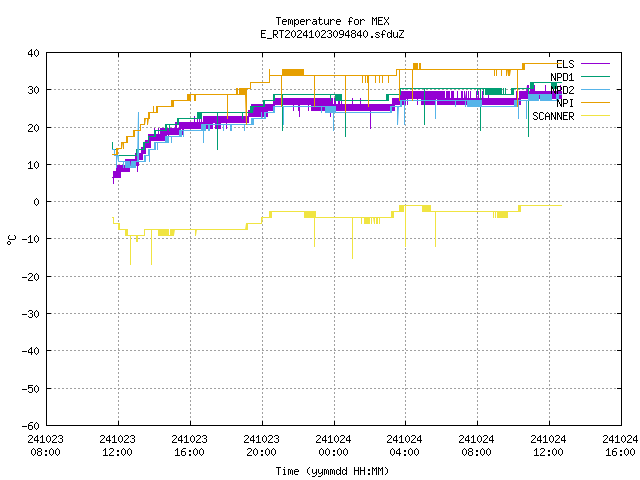Click the y-axis tick label -10
The width and height of the screenshot is (640, 480).
[x=31, y=239]
